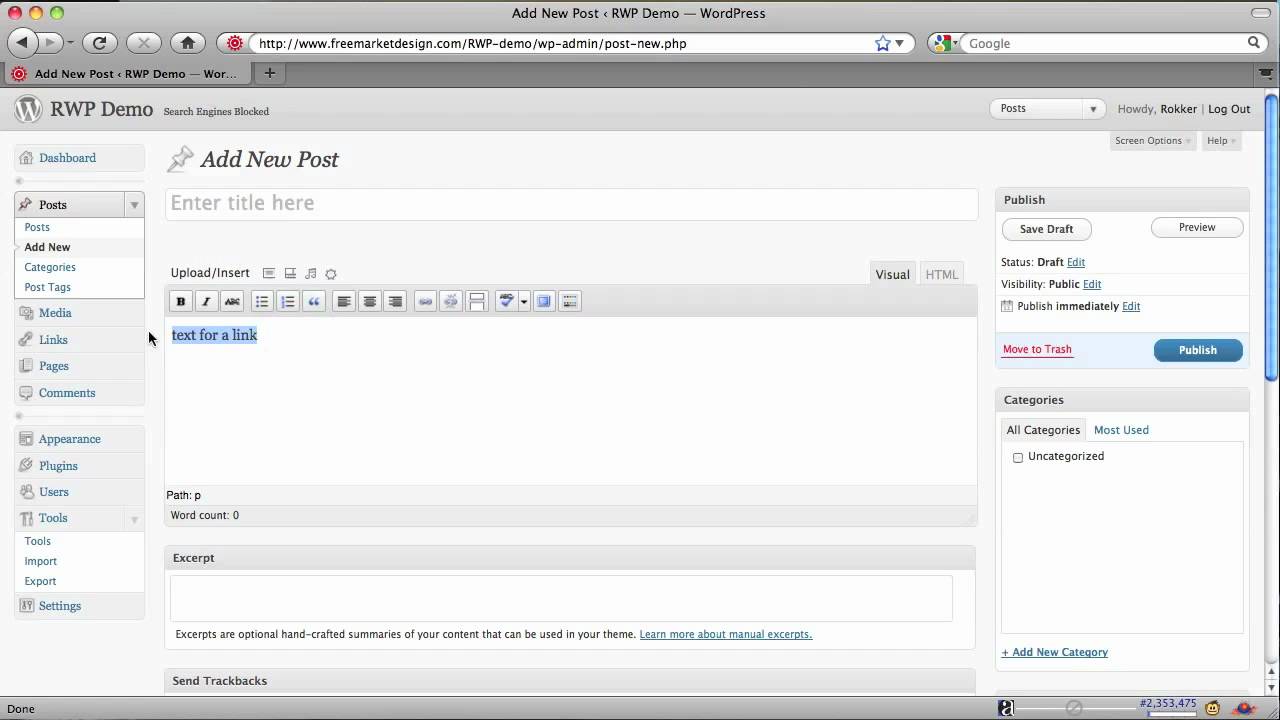The height and width of the screenshot is (720, 1280).
Task: Click the blue Publish button
Action: click(x=1197, y=350)
